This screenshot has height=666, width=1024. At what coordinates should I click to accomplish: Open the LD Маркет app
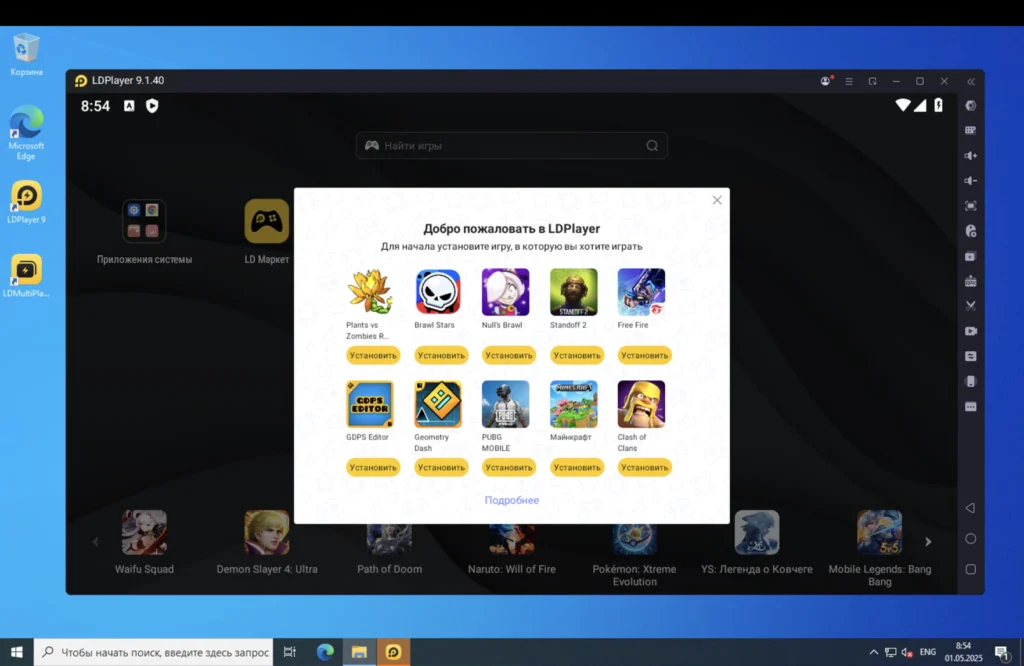[x=266, y=221]
